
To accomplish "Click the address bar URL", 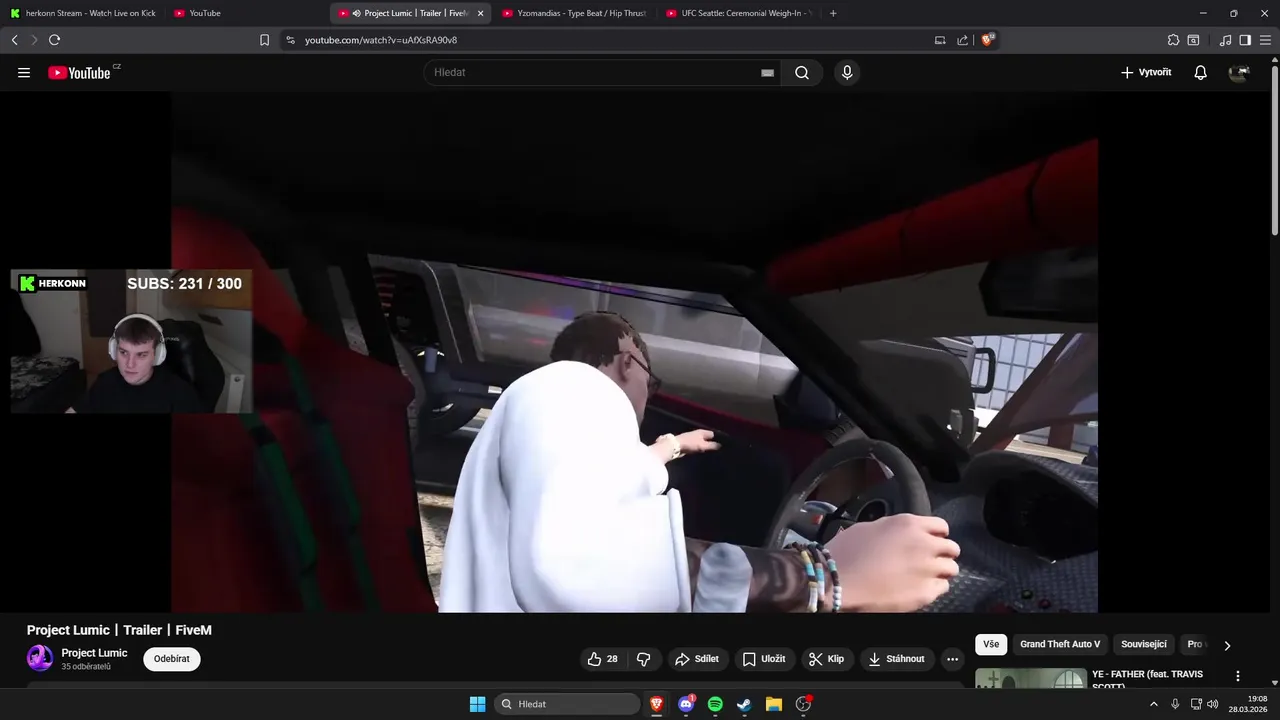I will (381, 40).
